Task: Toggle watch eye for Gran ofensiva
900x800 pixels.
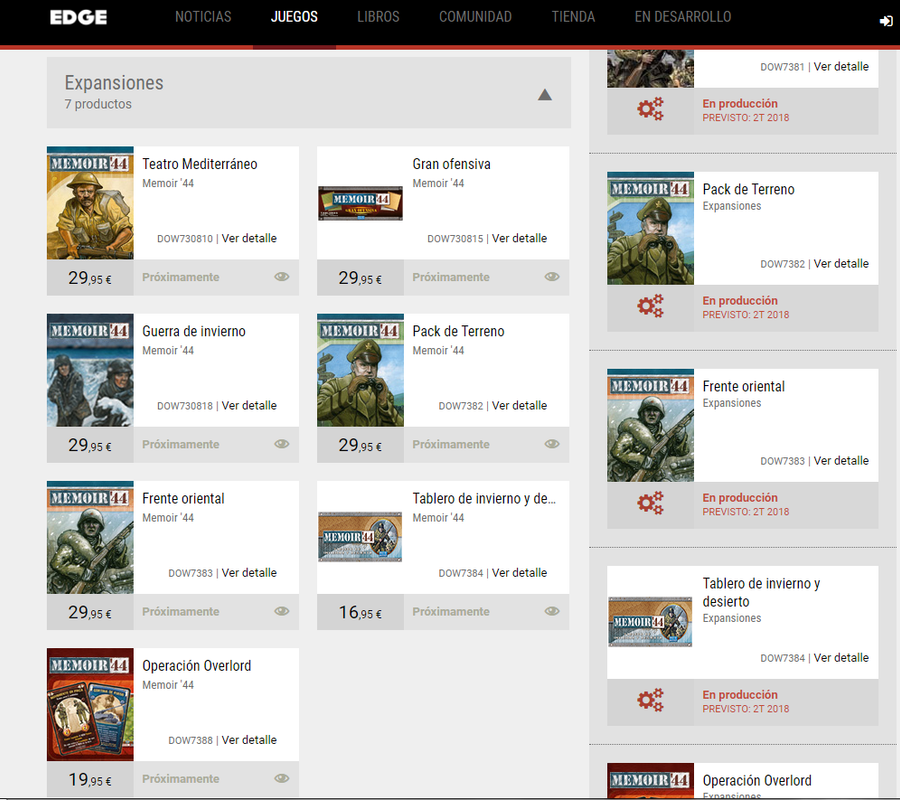Action: click(552, 277)
